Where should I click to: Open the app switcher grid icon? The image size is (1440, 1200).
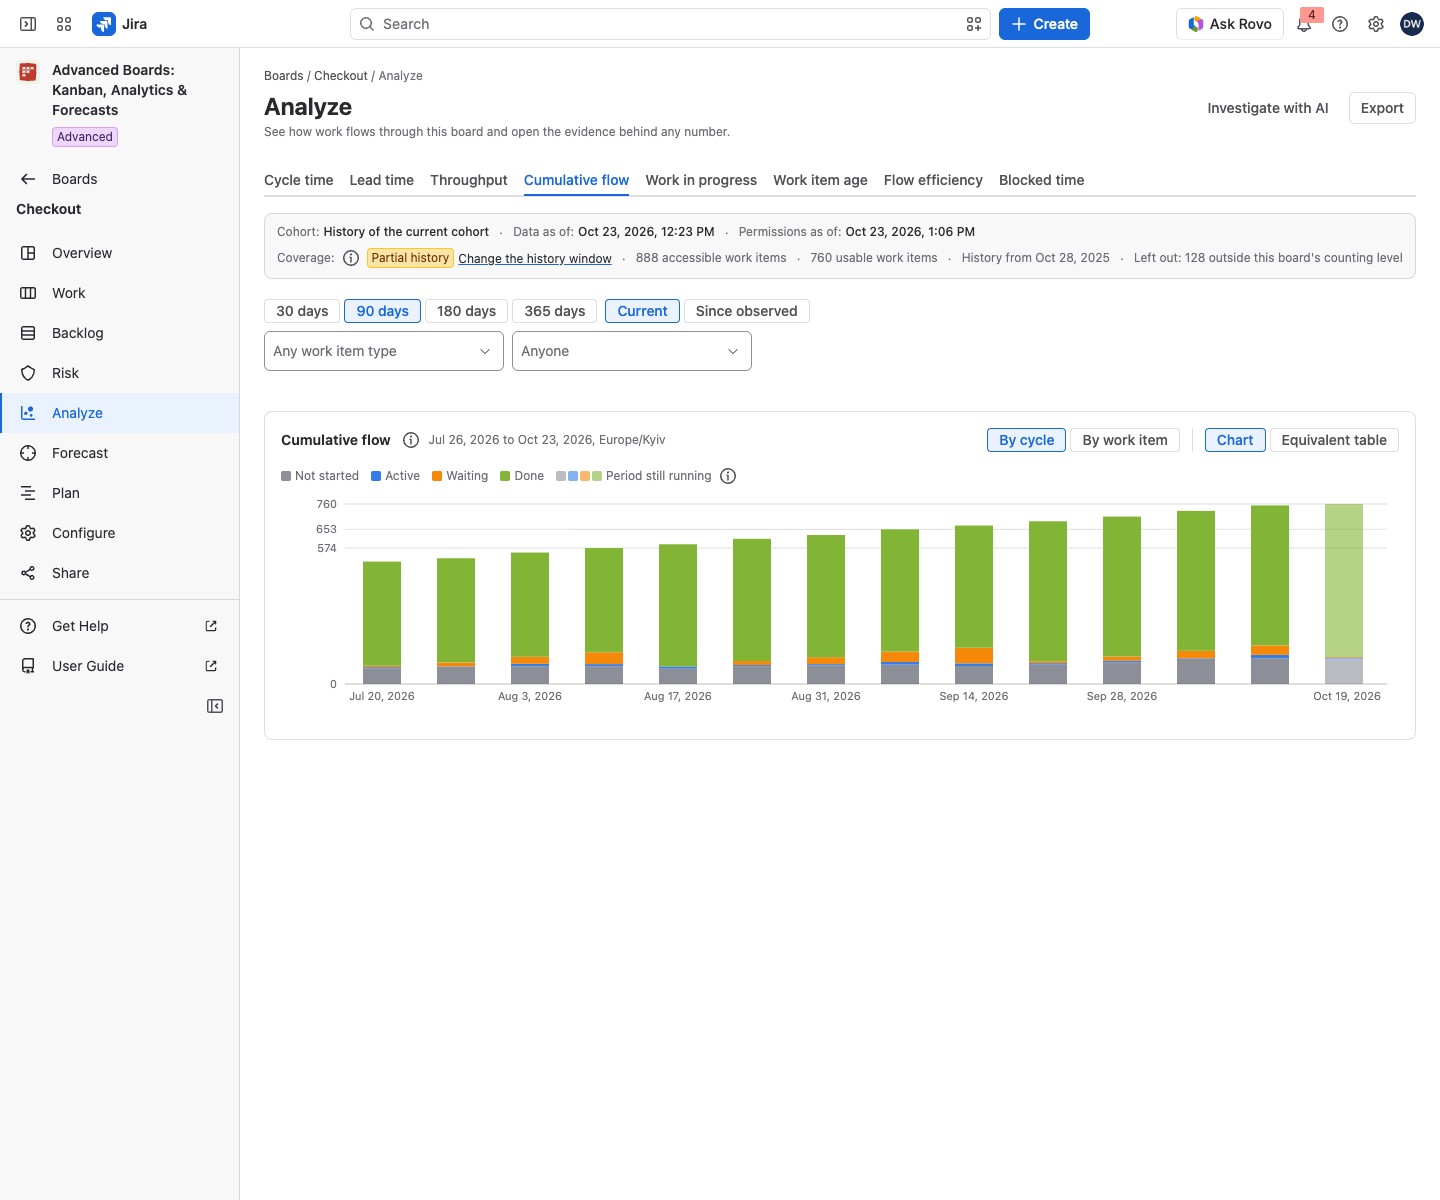[x=64, y=24]
